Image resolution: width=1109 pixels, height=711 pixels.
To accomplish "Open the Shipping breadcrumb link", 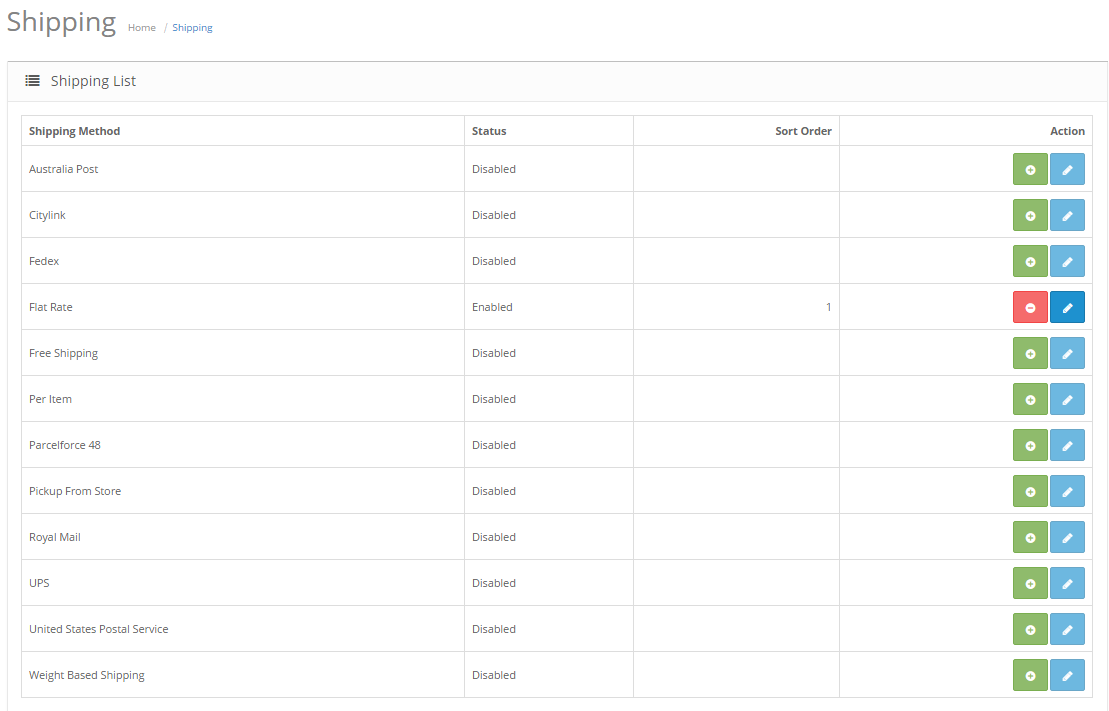I will (192, 28).
